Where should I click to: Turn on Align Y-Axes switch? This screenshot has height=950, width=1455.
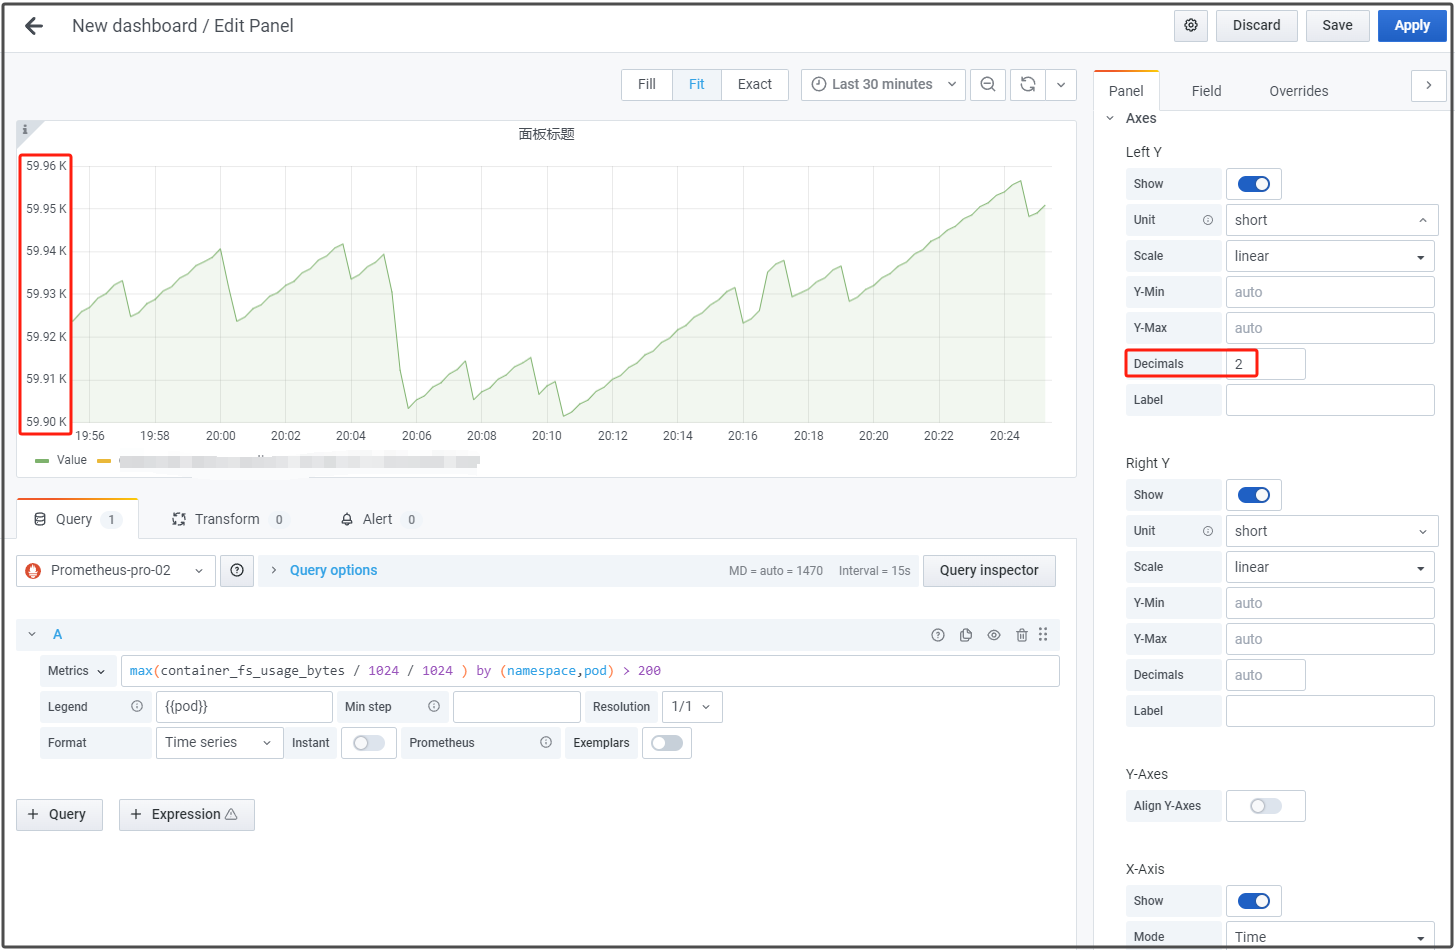click(1265, 806)
